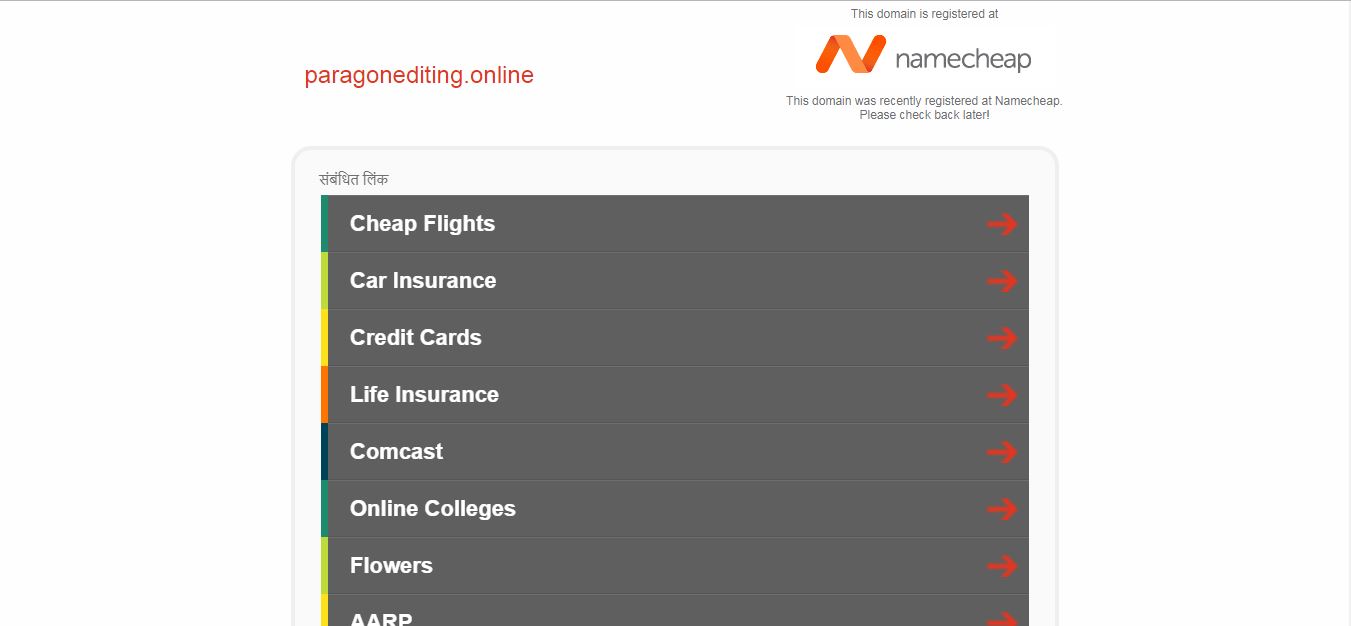The height and width of the screenshot is (626, 1351).
Task: Click the red arrow beside Comcast
Action: click(x=1002, y=452)
